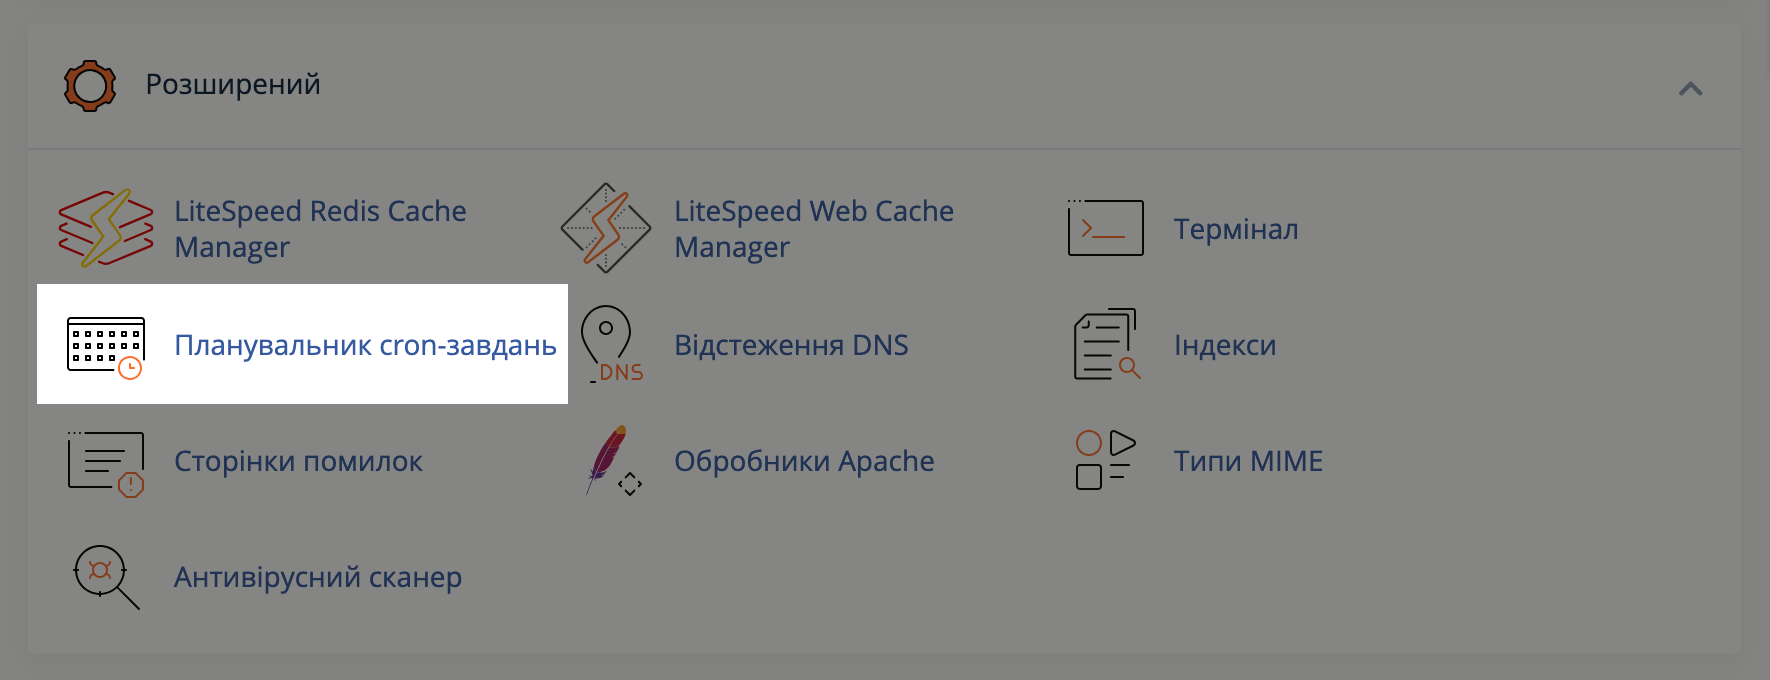Click the Відстеження DNS magnifier-pin icon

point(607,344)
